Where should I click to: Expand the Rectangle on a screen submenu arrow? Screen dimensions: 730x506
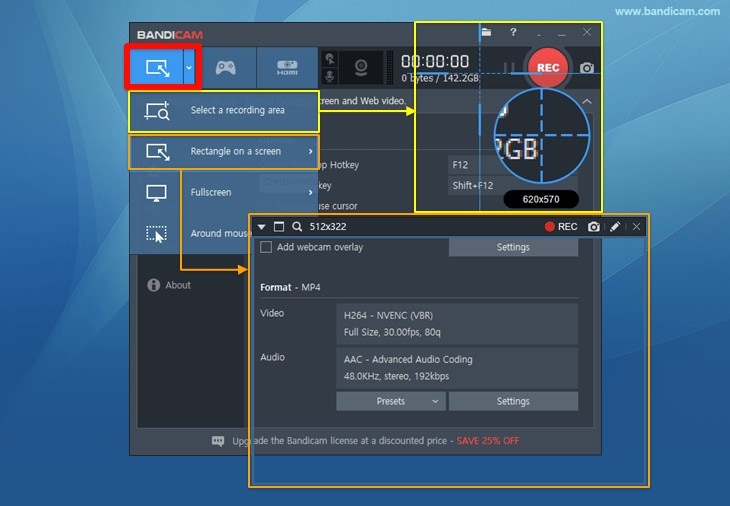311,151
